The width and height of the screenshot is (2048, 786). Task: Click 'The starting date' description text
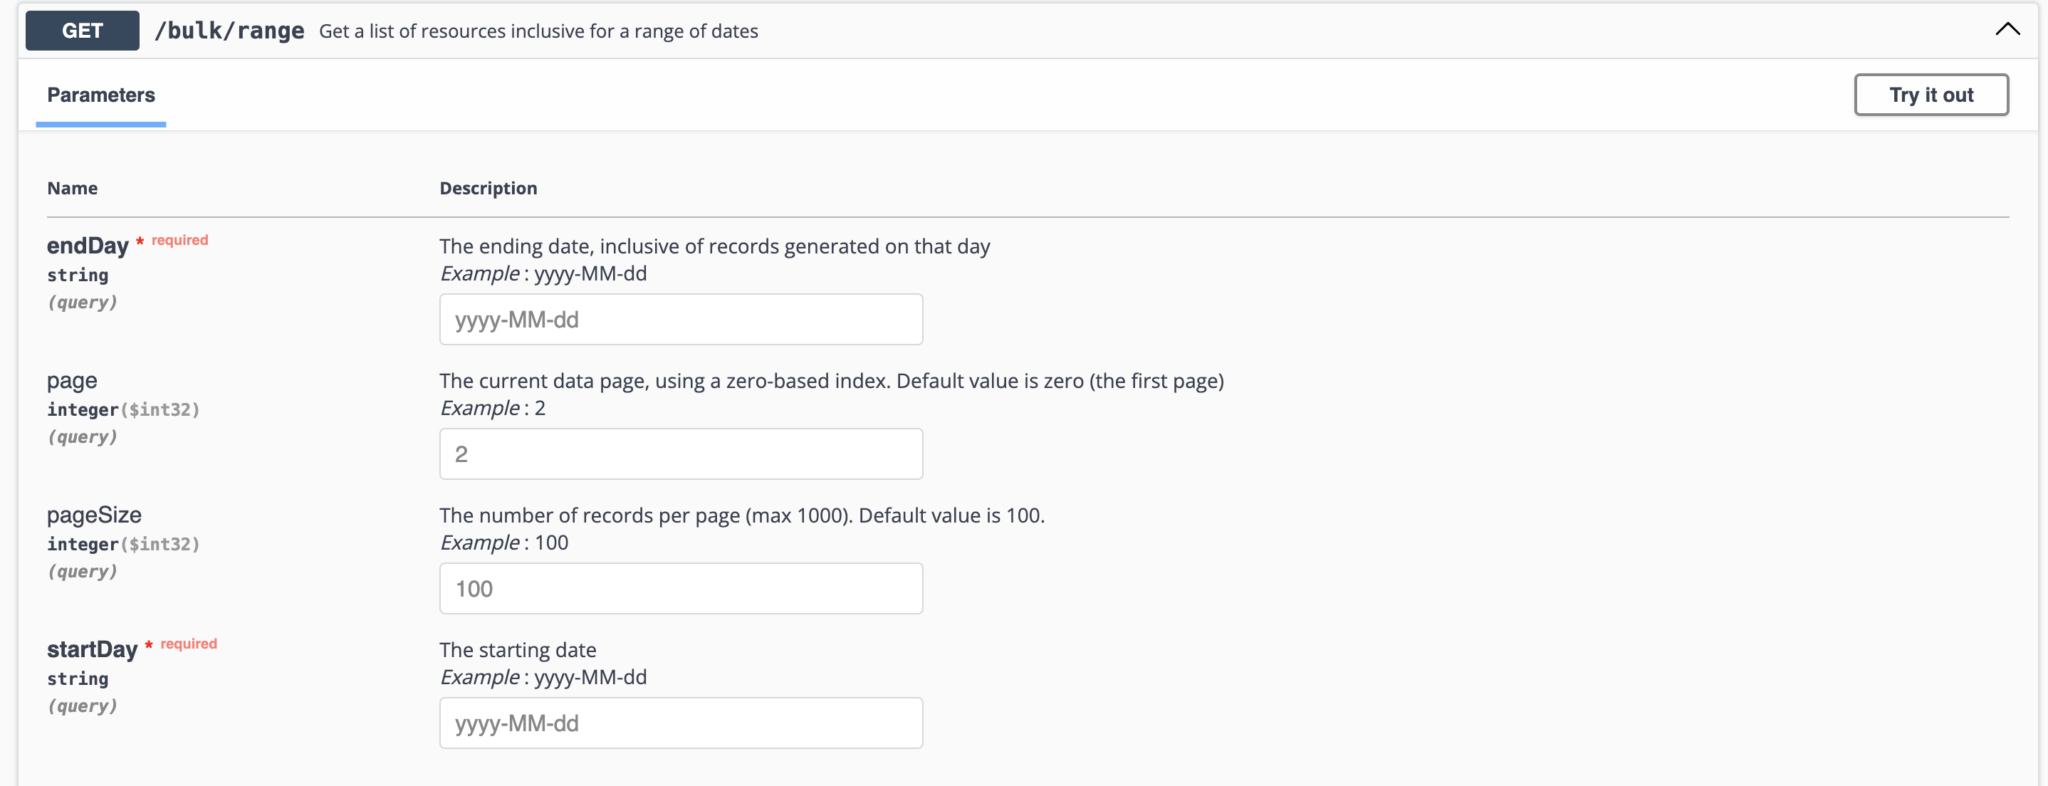click(518, 650)
